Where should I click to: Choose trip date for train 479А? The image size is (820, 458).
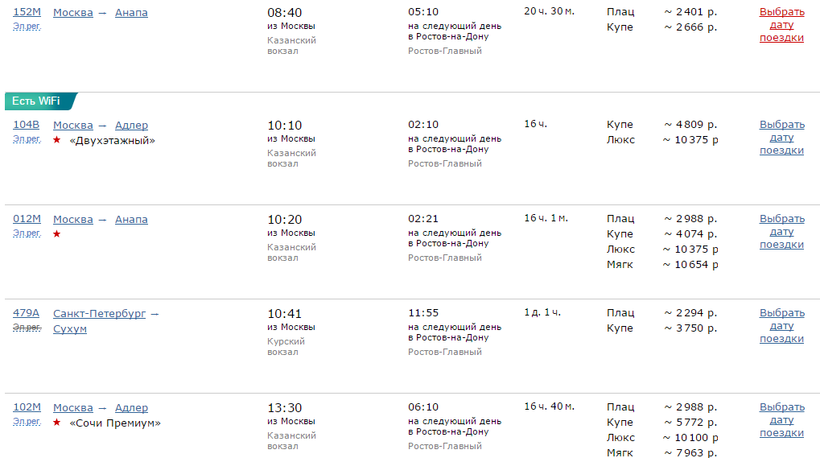[781, 326]
